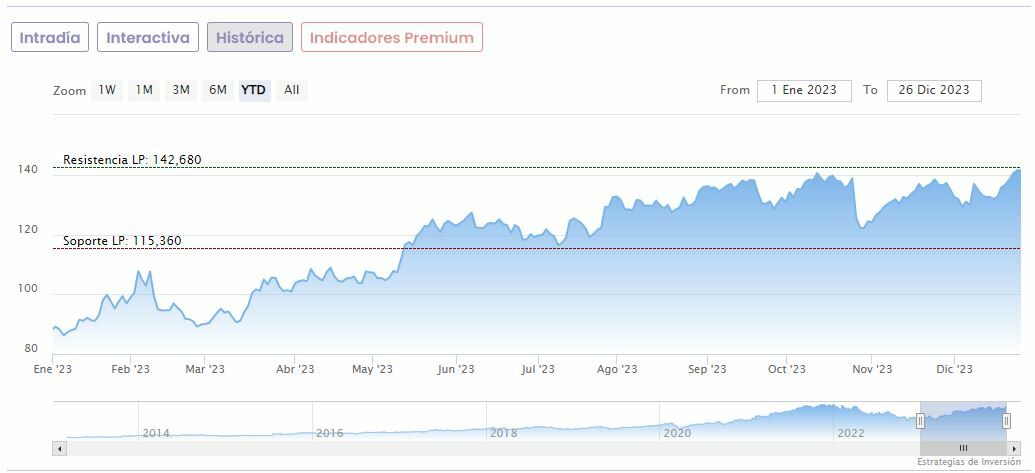
Task: Click the Resistencia LP 142,680 line label
Action: click(x=132, y=160)
